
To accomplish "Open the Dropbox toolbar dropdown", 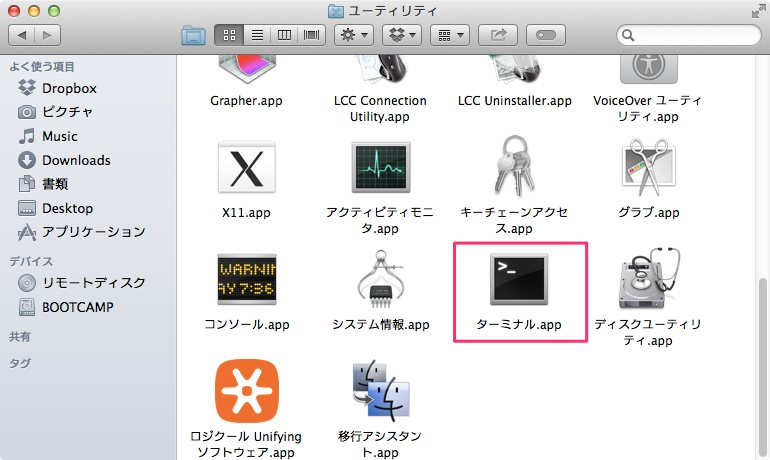I will (x=402, y=35).
